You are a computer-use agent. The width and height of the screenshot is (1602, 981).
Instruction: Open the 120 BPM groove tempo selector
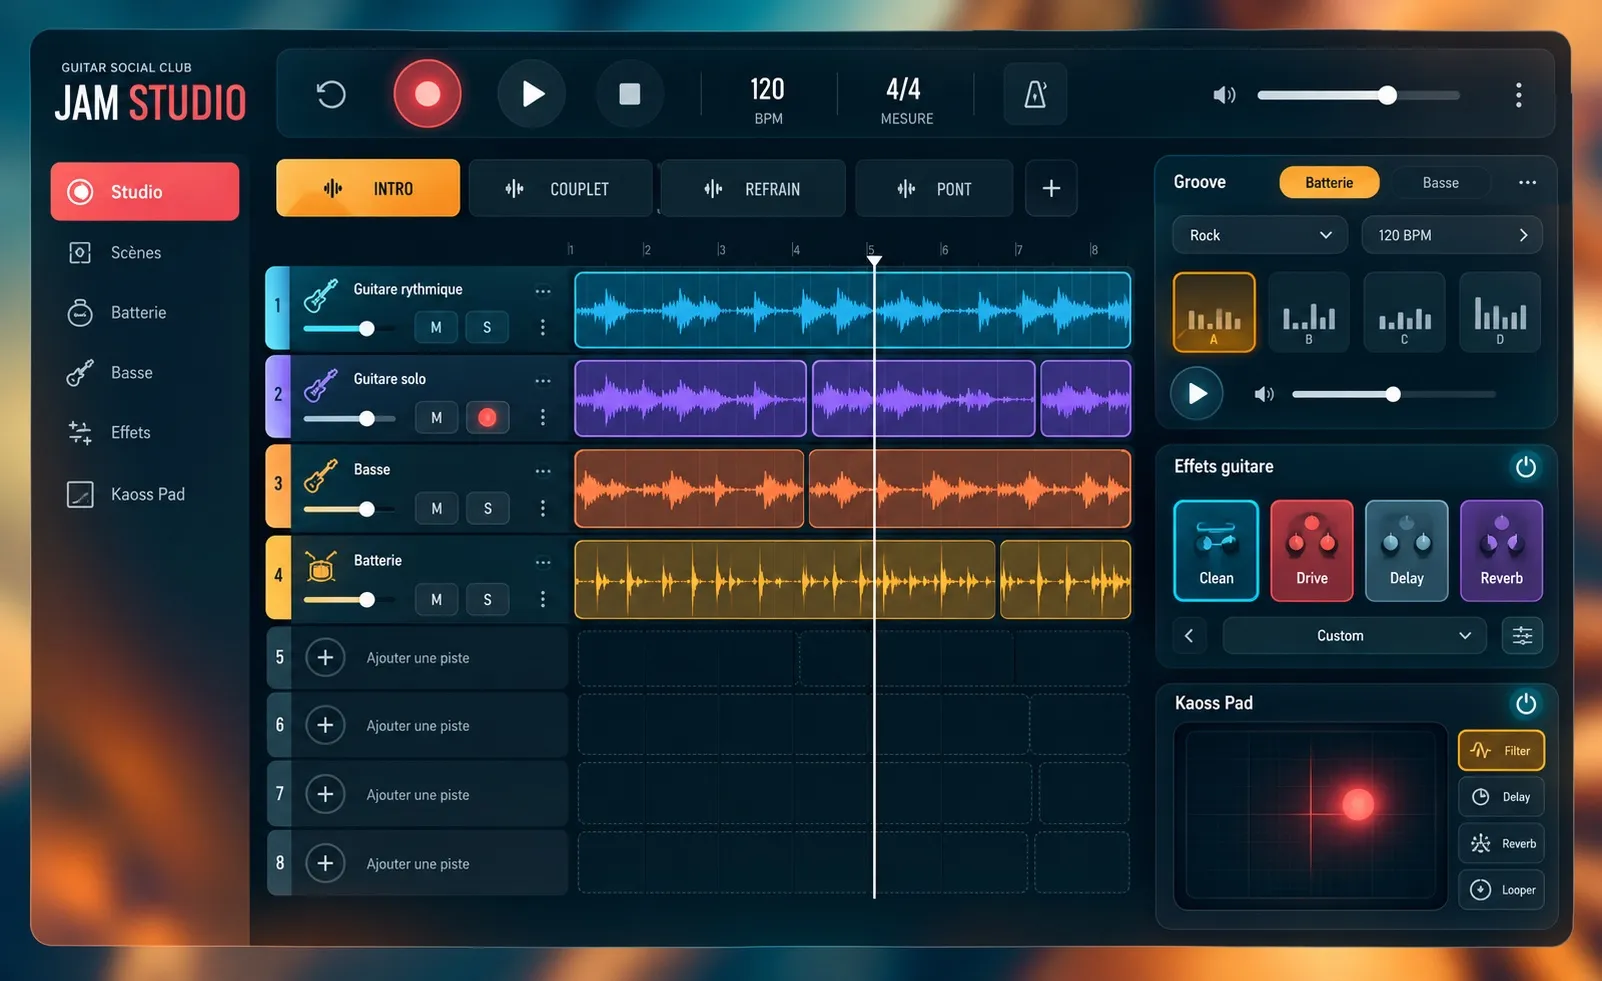click(1452, 235)
